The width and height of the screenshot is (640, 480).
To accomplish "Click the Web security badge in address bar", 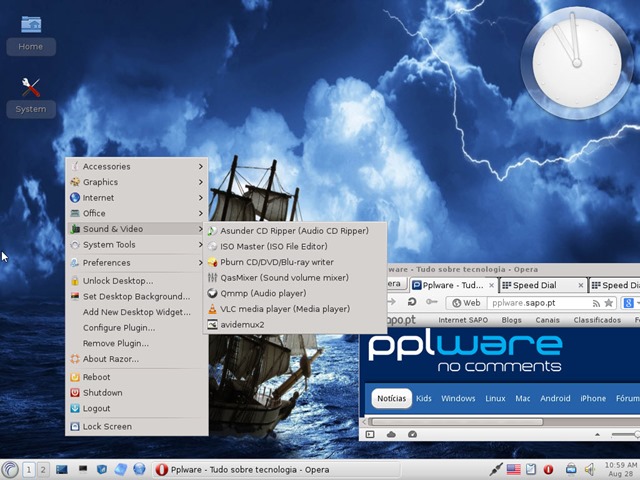I will pyautogui.click(x=466, y=303).
